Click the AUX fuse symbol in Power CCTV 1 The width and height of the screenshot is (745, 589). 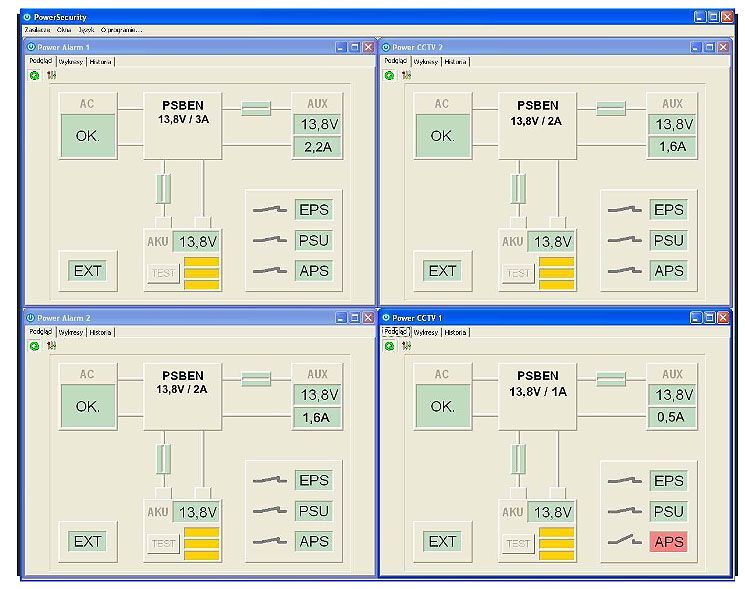tap(610, 379)
